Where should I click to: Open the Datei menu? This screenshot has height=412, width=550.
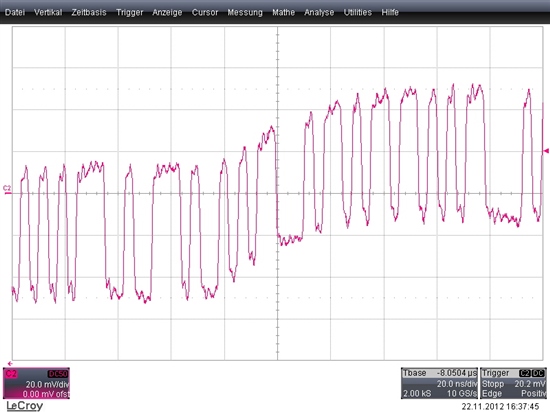[15, 12]
